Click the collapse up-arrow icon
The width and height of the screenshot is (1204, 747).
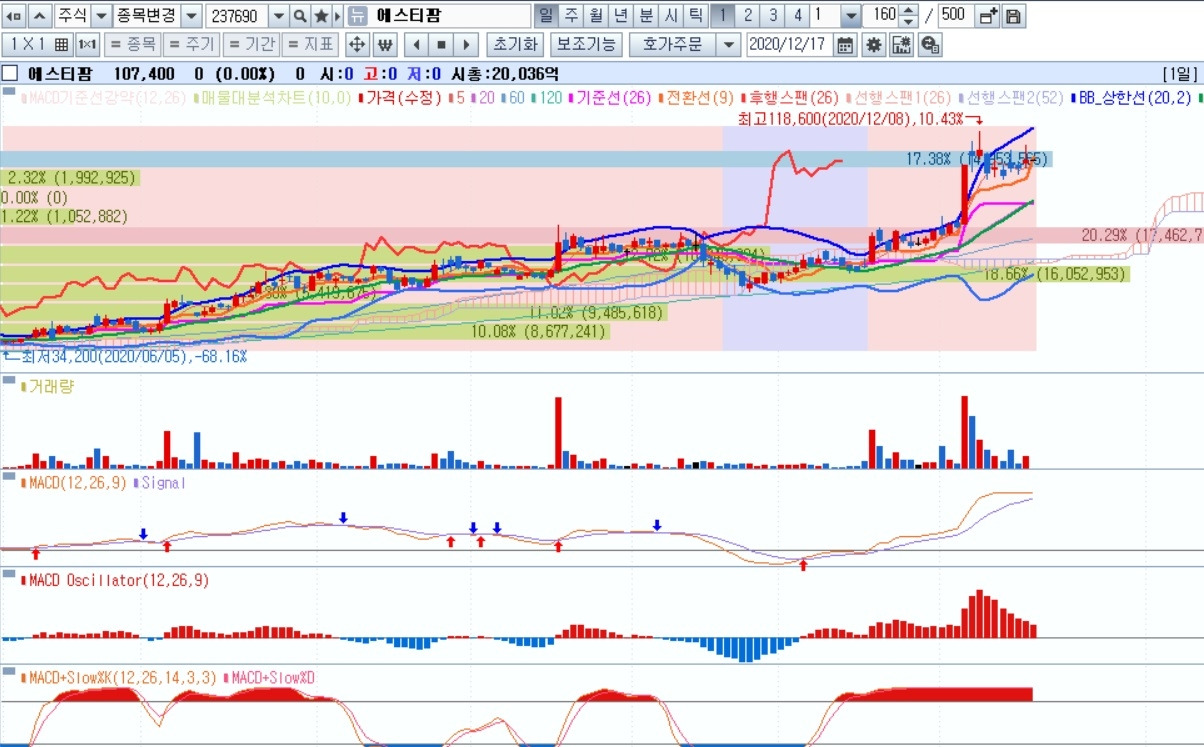(x=38, y=16)
